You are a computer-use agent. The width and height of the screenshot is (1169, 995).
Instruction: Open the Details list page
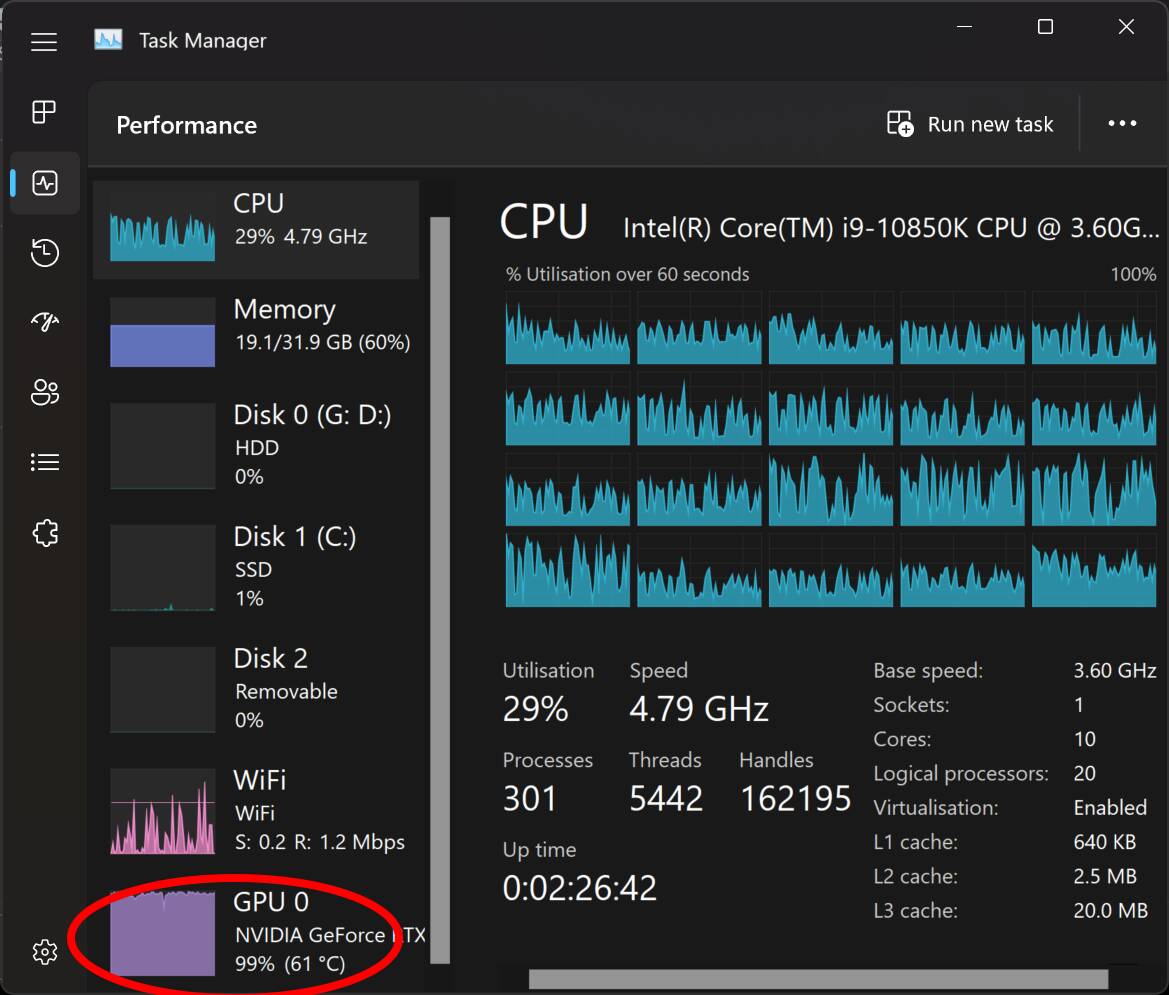(45, 462)
